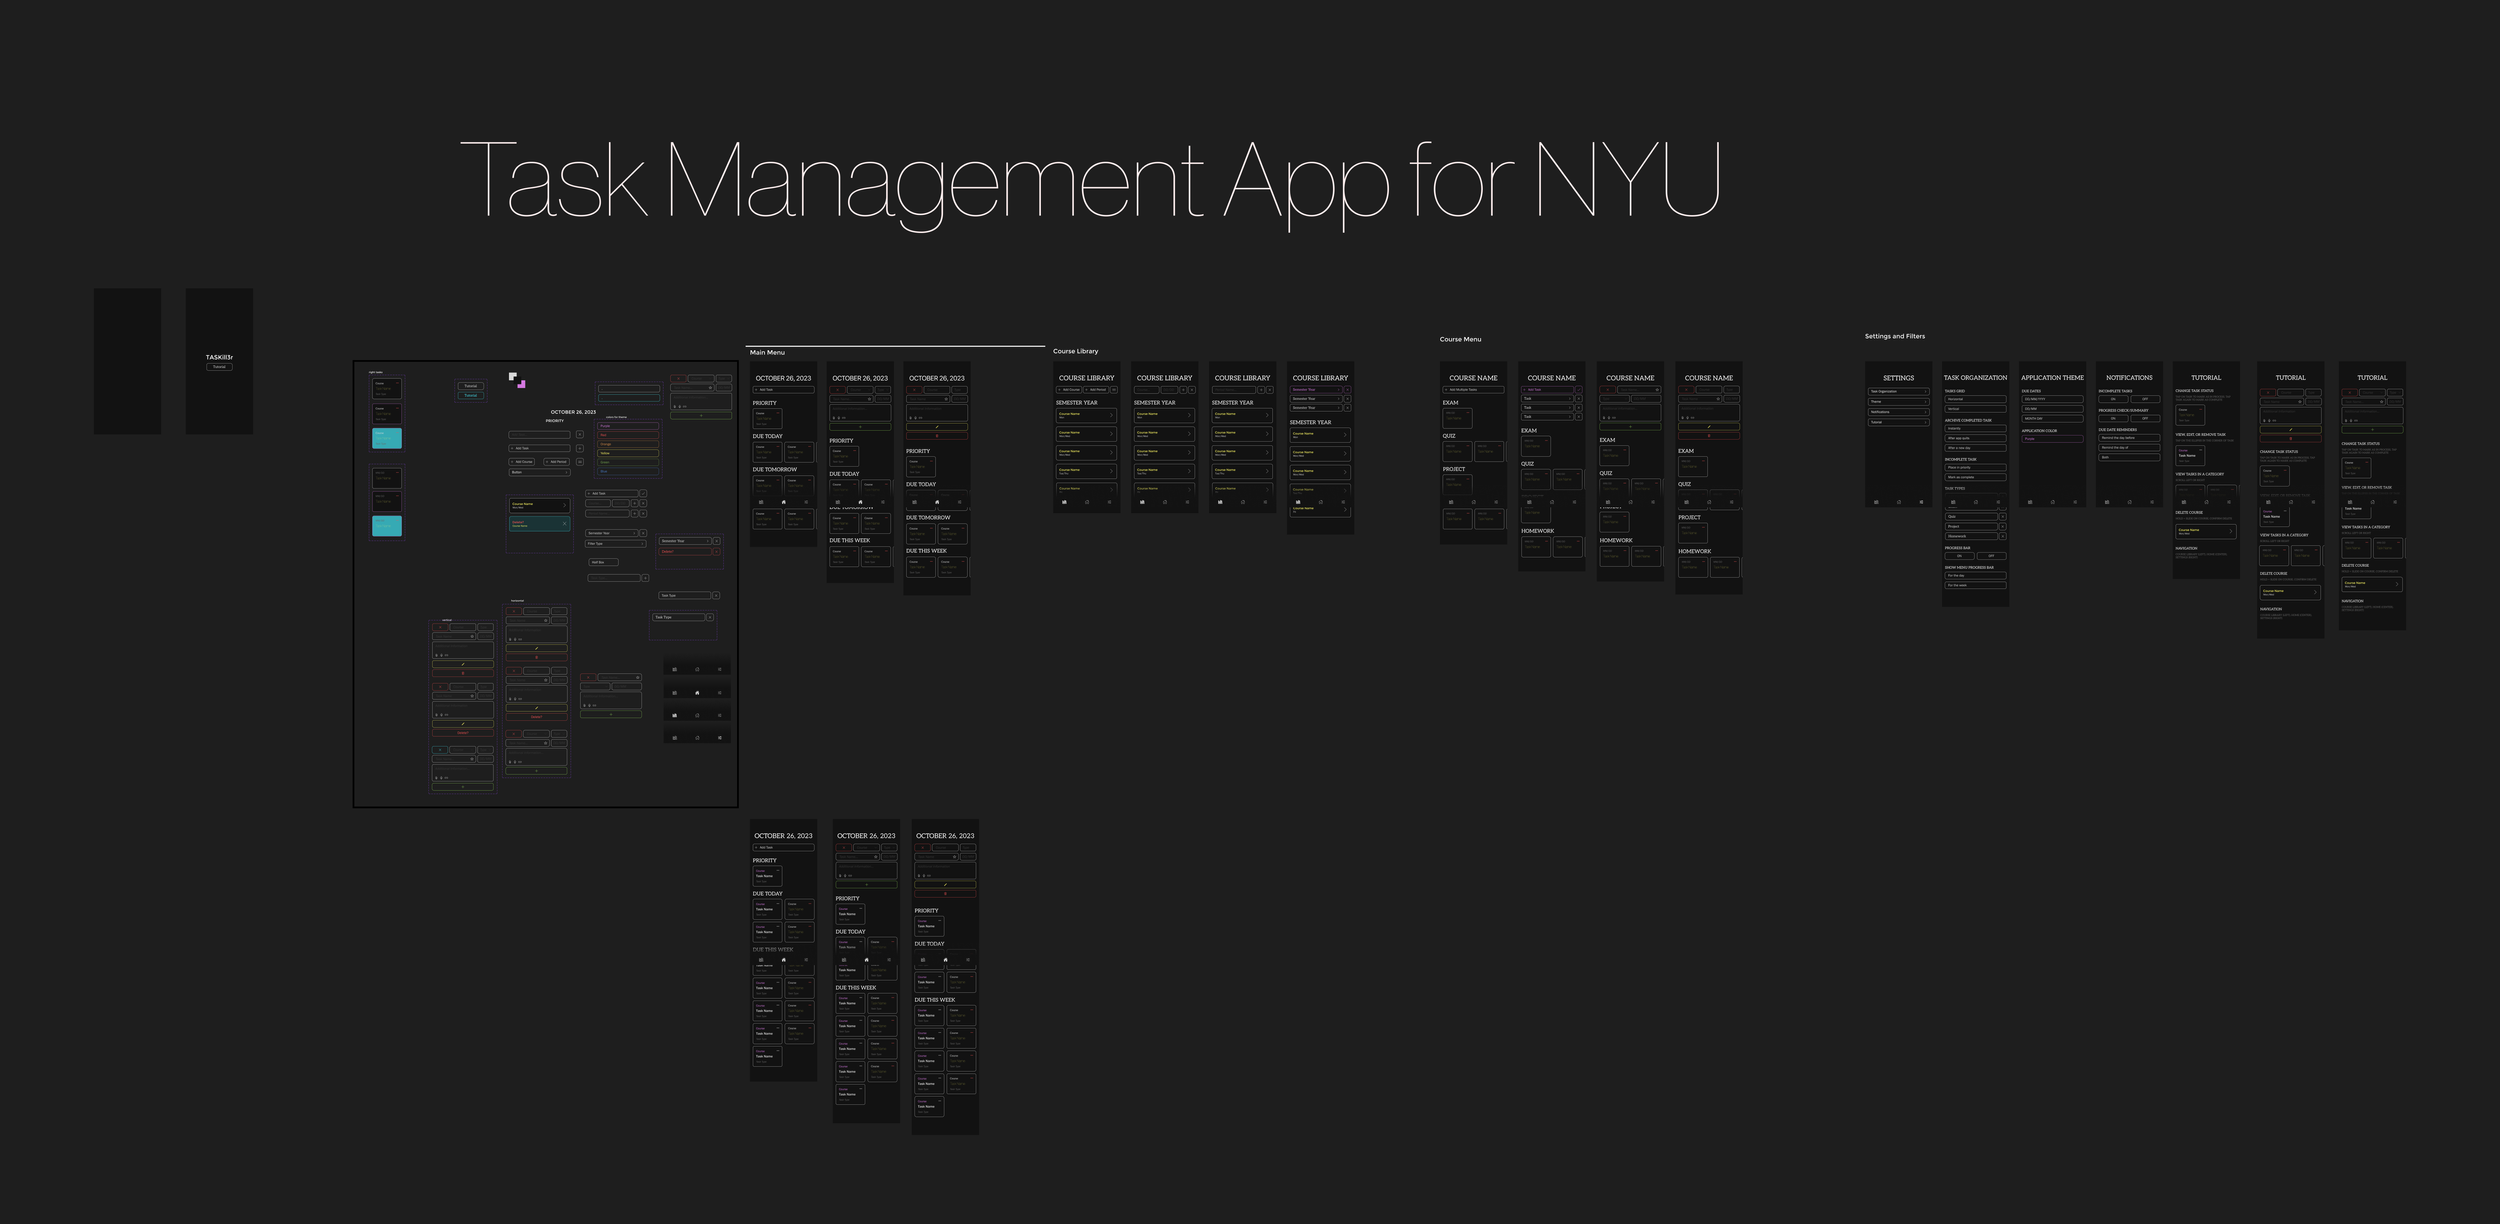
Task: Open Notifications from the Settings menu
Action: point(1899,412)
